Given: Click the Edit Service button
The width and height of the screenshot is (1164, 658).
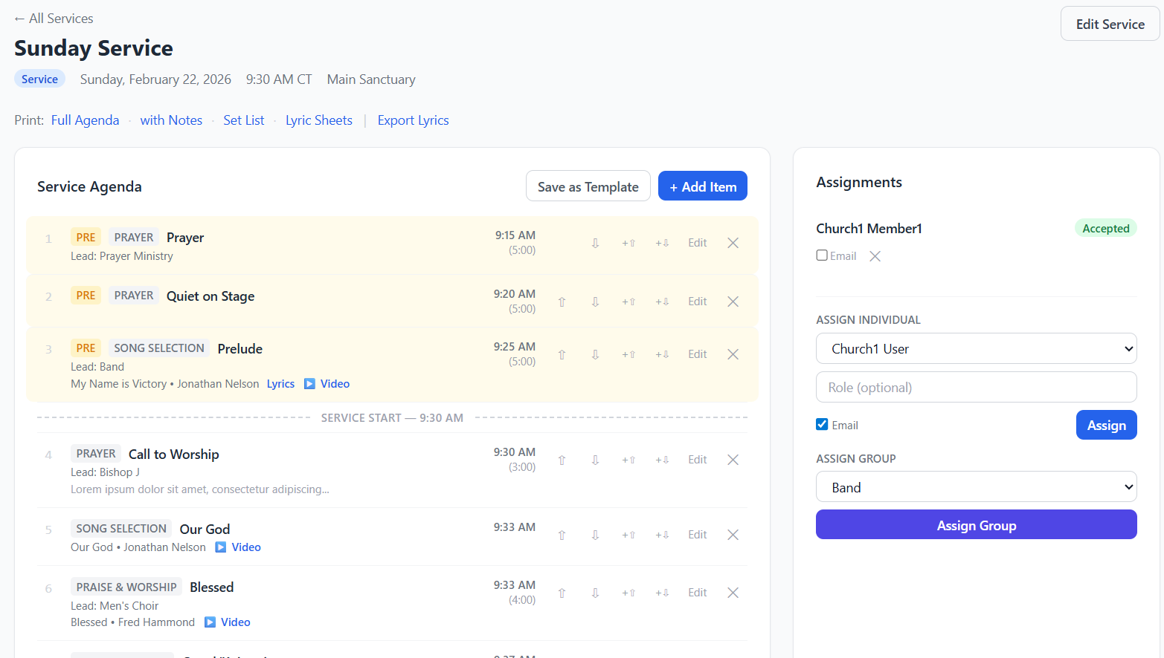Looking at the screenshot, I should click(x=1110, y=23).
